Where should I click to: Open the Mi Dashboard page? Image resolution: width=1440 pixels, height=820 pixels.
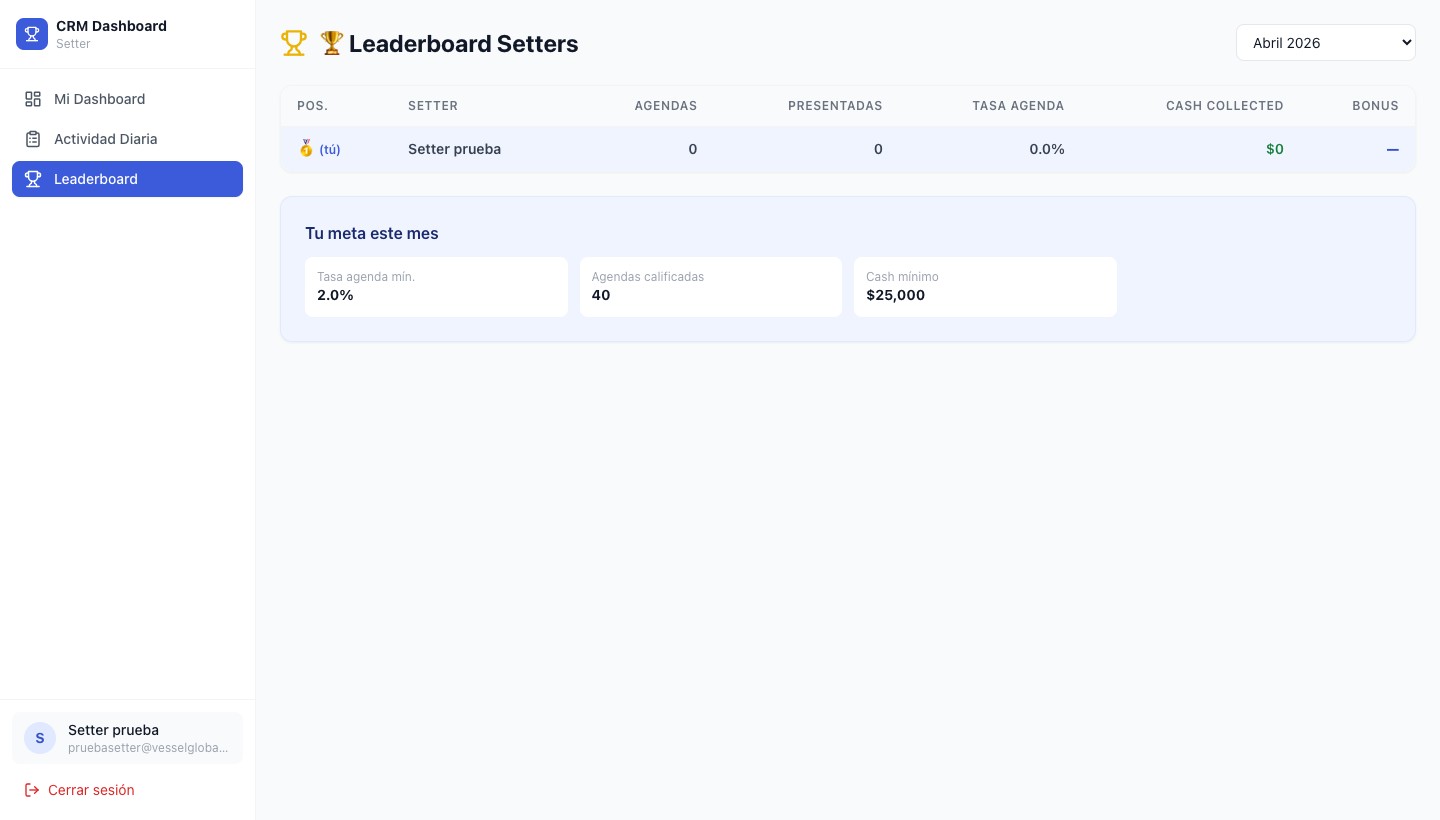(99, 99)
